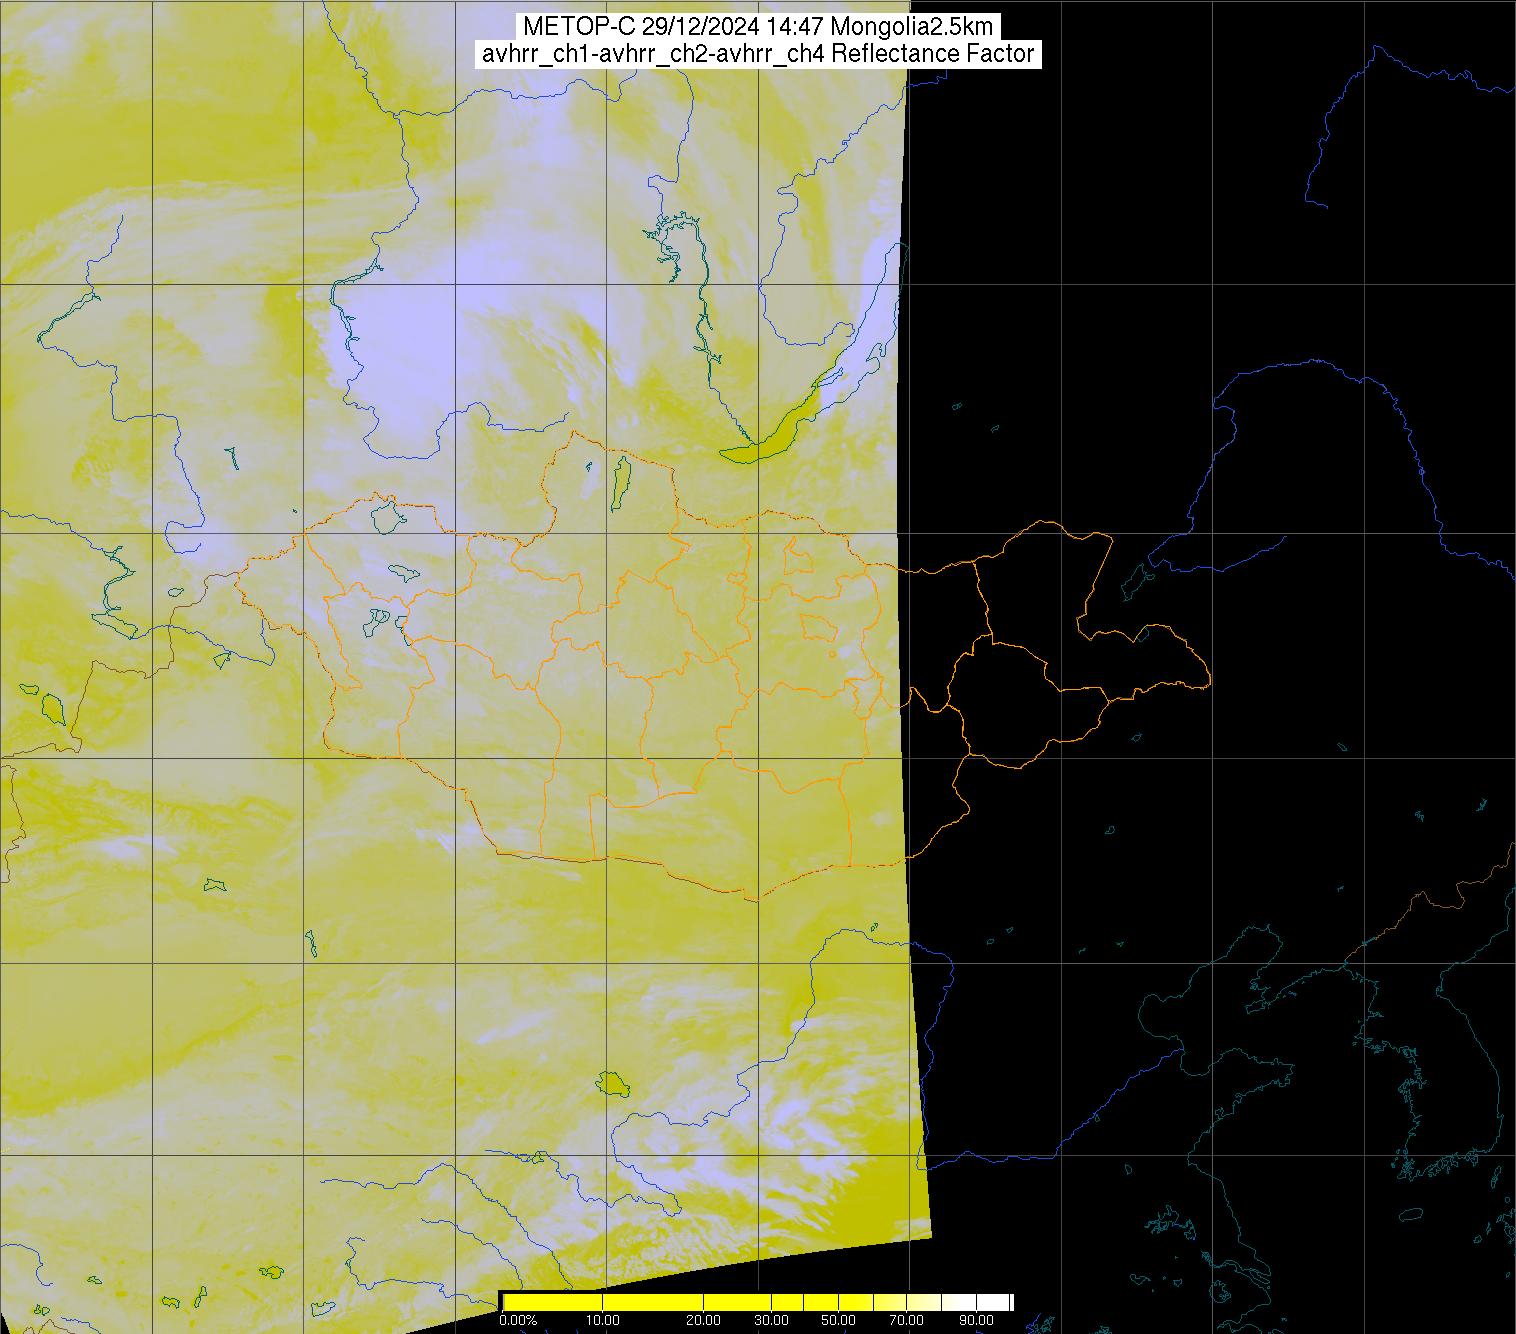This screenshot has height=1334, width=1516.
Task: Click the "30.00" colorbar label
Action: point(771,1320)
